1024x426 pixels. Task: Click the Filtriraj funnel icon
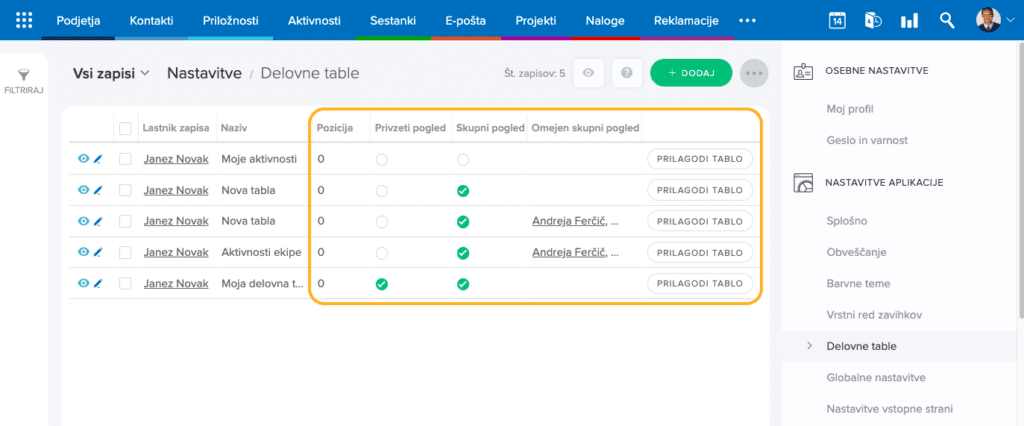coord(24,74)
